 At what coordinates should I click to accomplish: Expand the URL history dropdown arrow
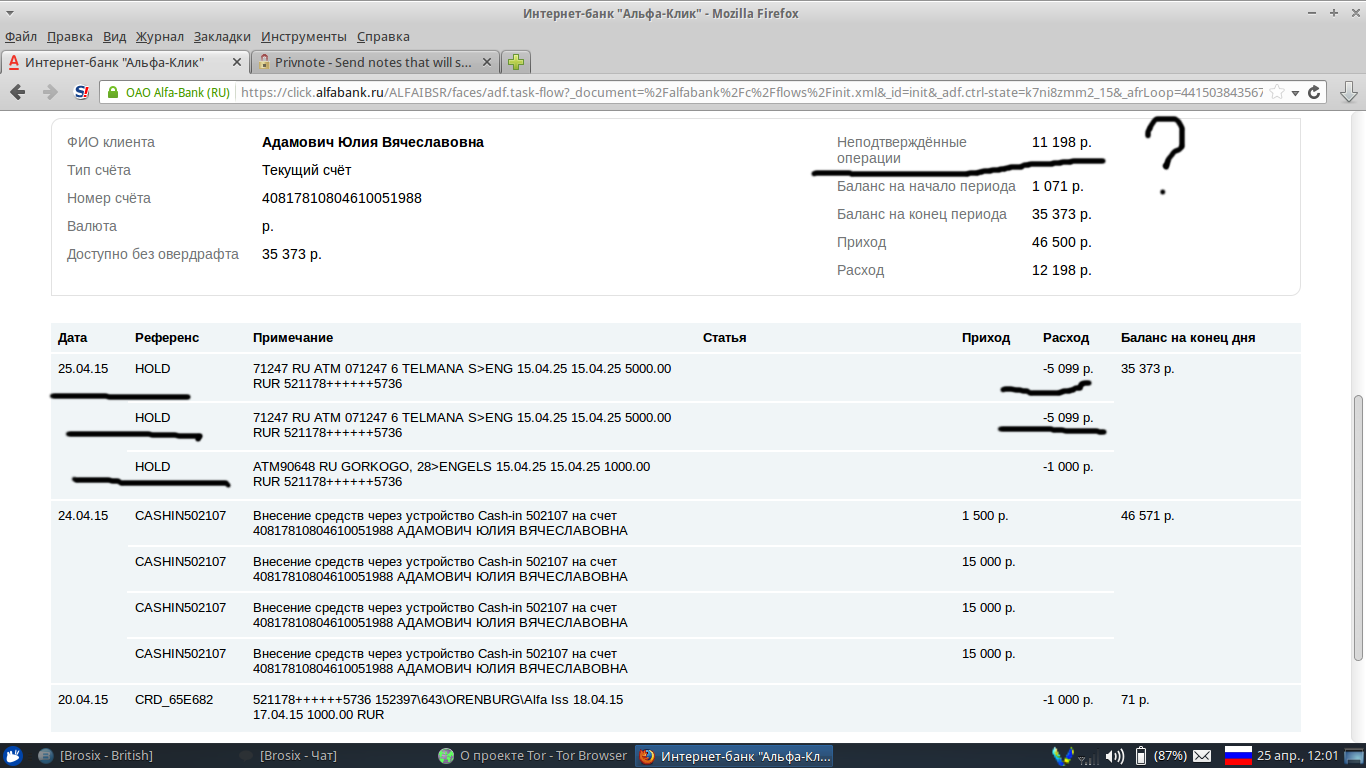(x=1295, y=92)
